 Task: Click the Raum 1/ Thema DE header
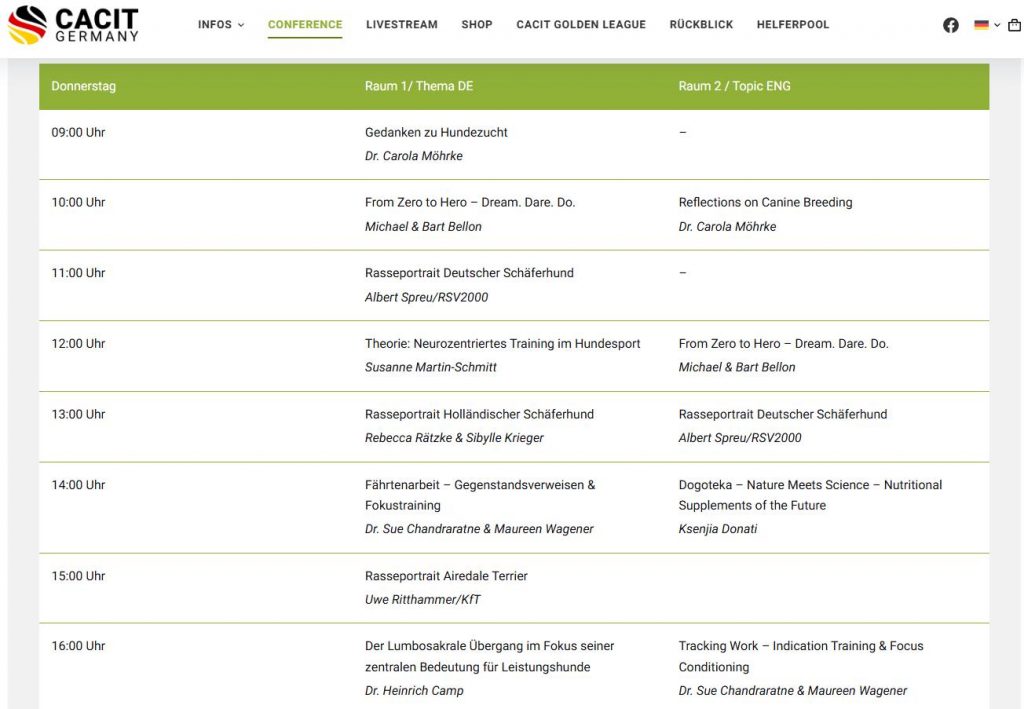419,86
